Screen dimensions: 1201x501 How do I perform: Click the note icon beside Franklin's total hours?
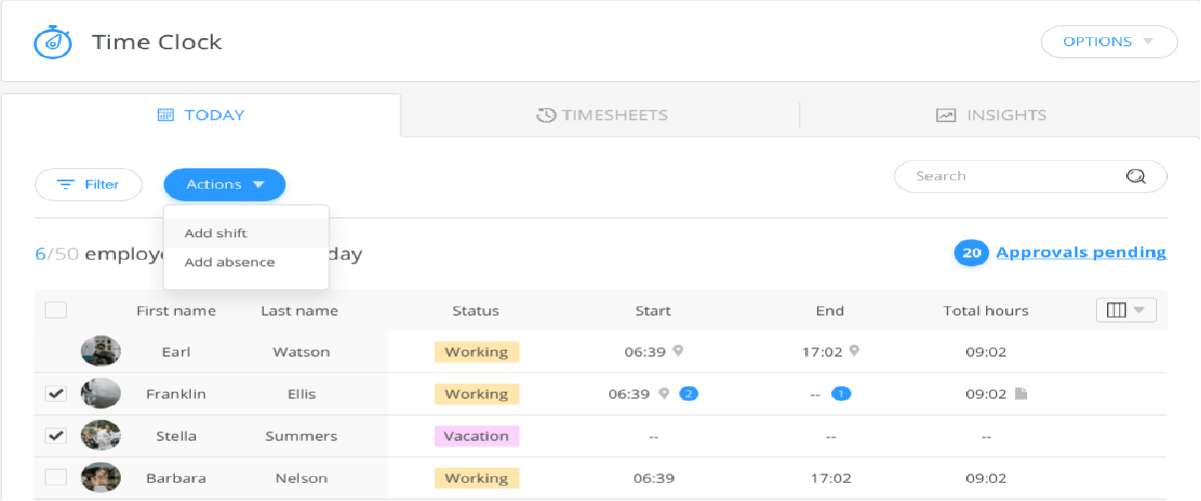[x=1020, y=394]
